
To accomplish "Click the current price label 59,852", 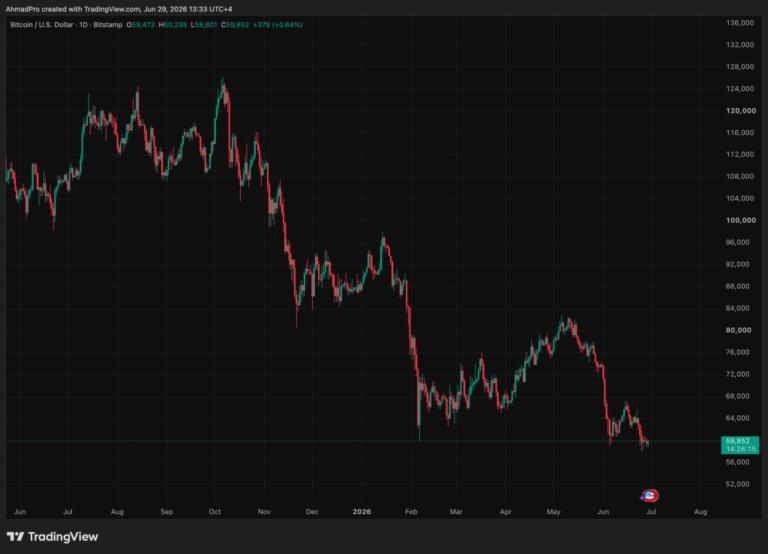I will tap(738, 441).
